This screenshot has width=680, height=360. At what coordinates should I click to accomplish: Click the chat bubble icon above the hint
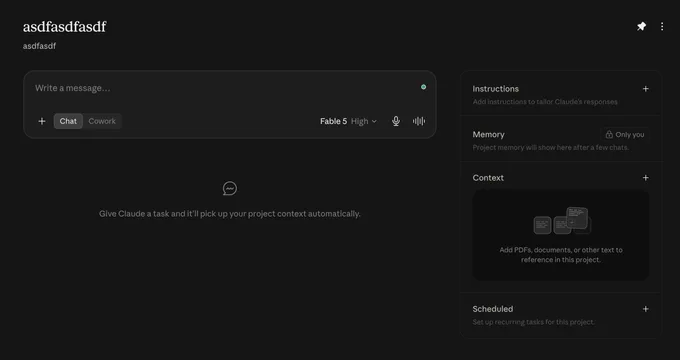pyautogui.click(x=229, y=188)
